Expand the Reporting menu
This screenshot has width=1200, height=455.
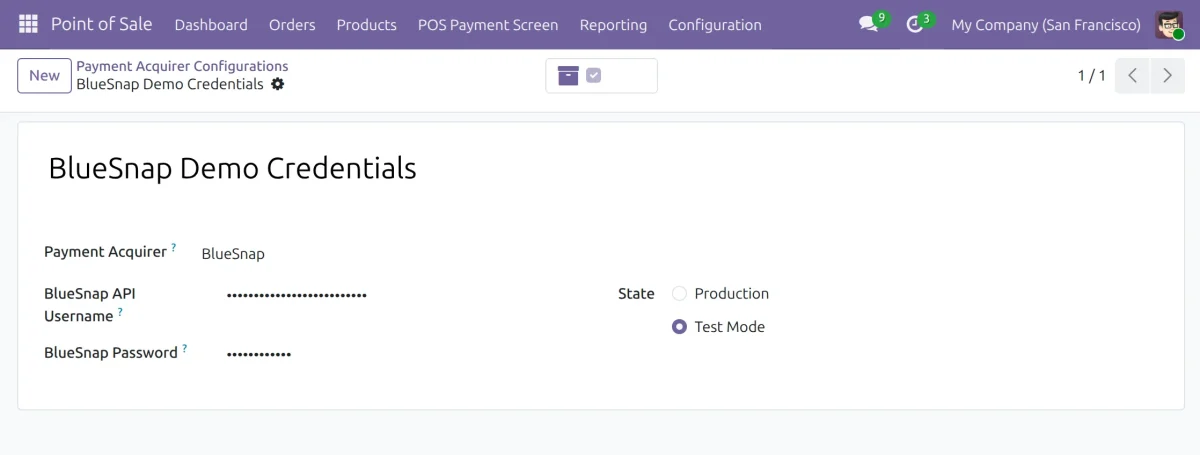pos(613,25)
